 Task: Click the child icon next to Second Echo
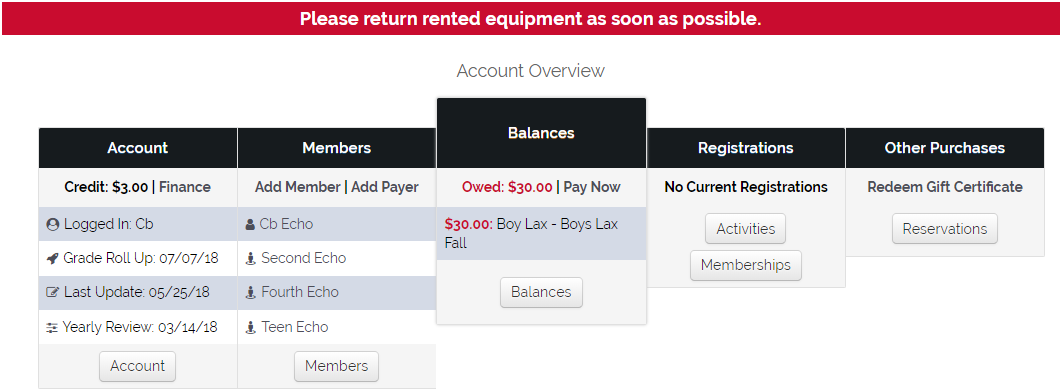251,259
